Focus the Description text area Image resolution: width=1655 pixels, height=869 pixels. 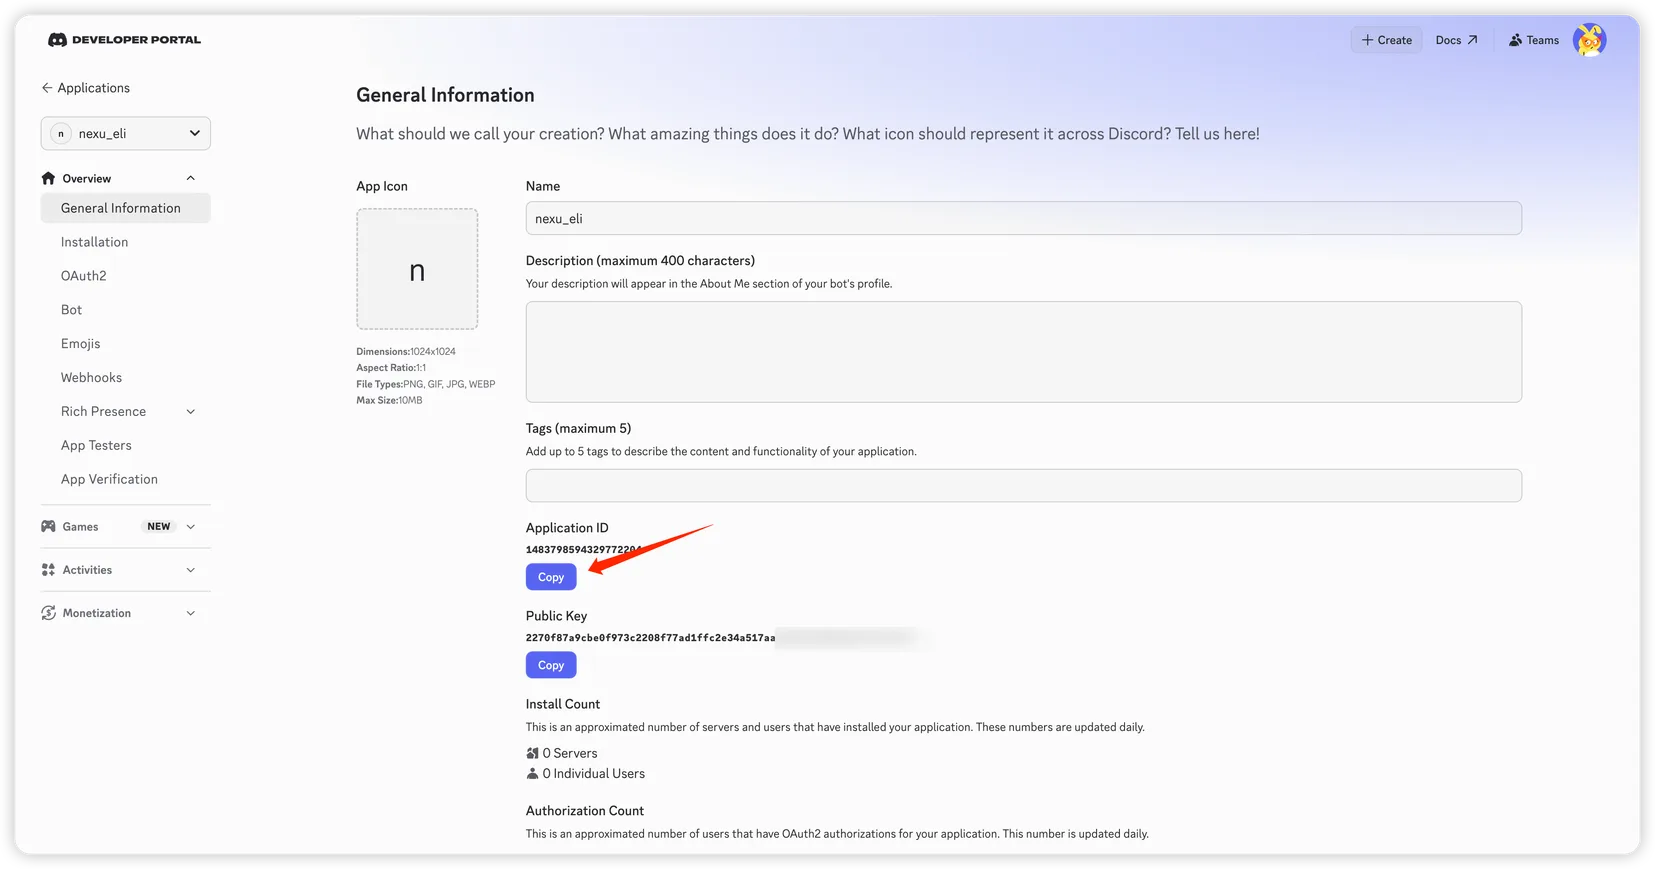1023,352
